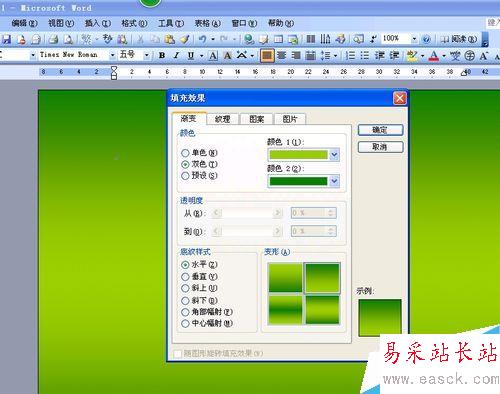
Task: Click the Decrease Indent icon
Action: 380,55
